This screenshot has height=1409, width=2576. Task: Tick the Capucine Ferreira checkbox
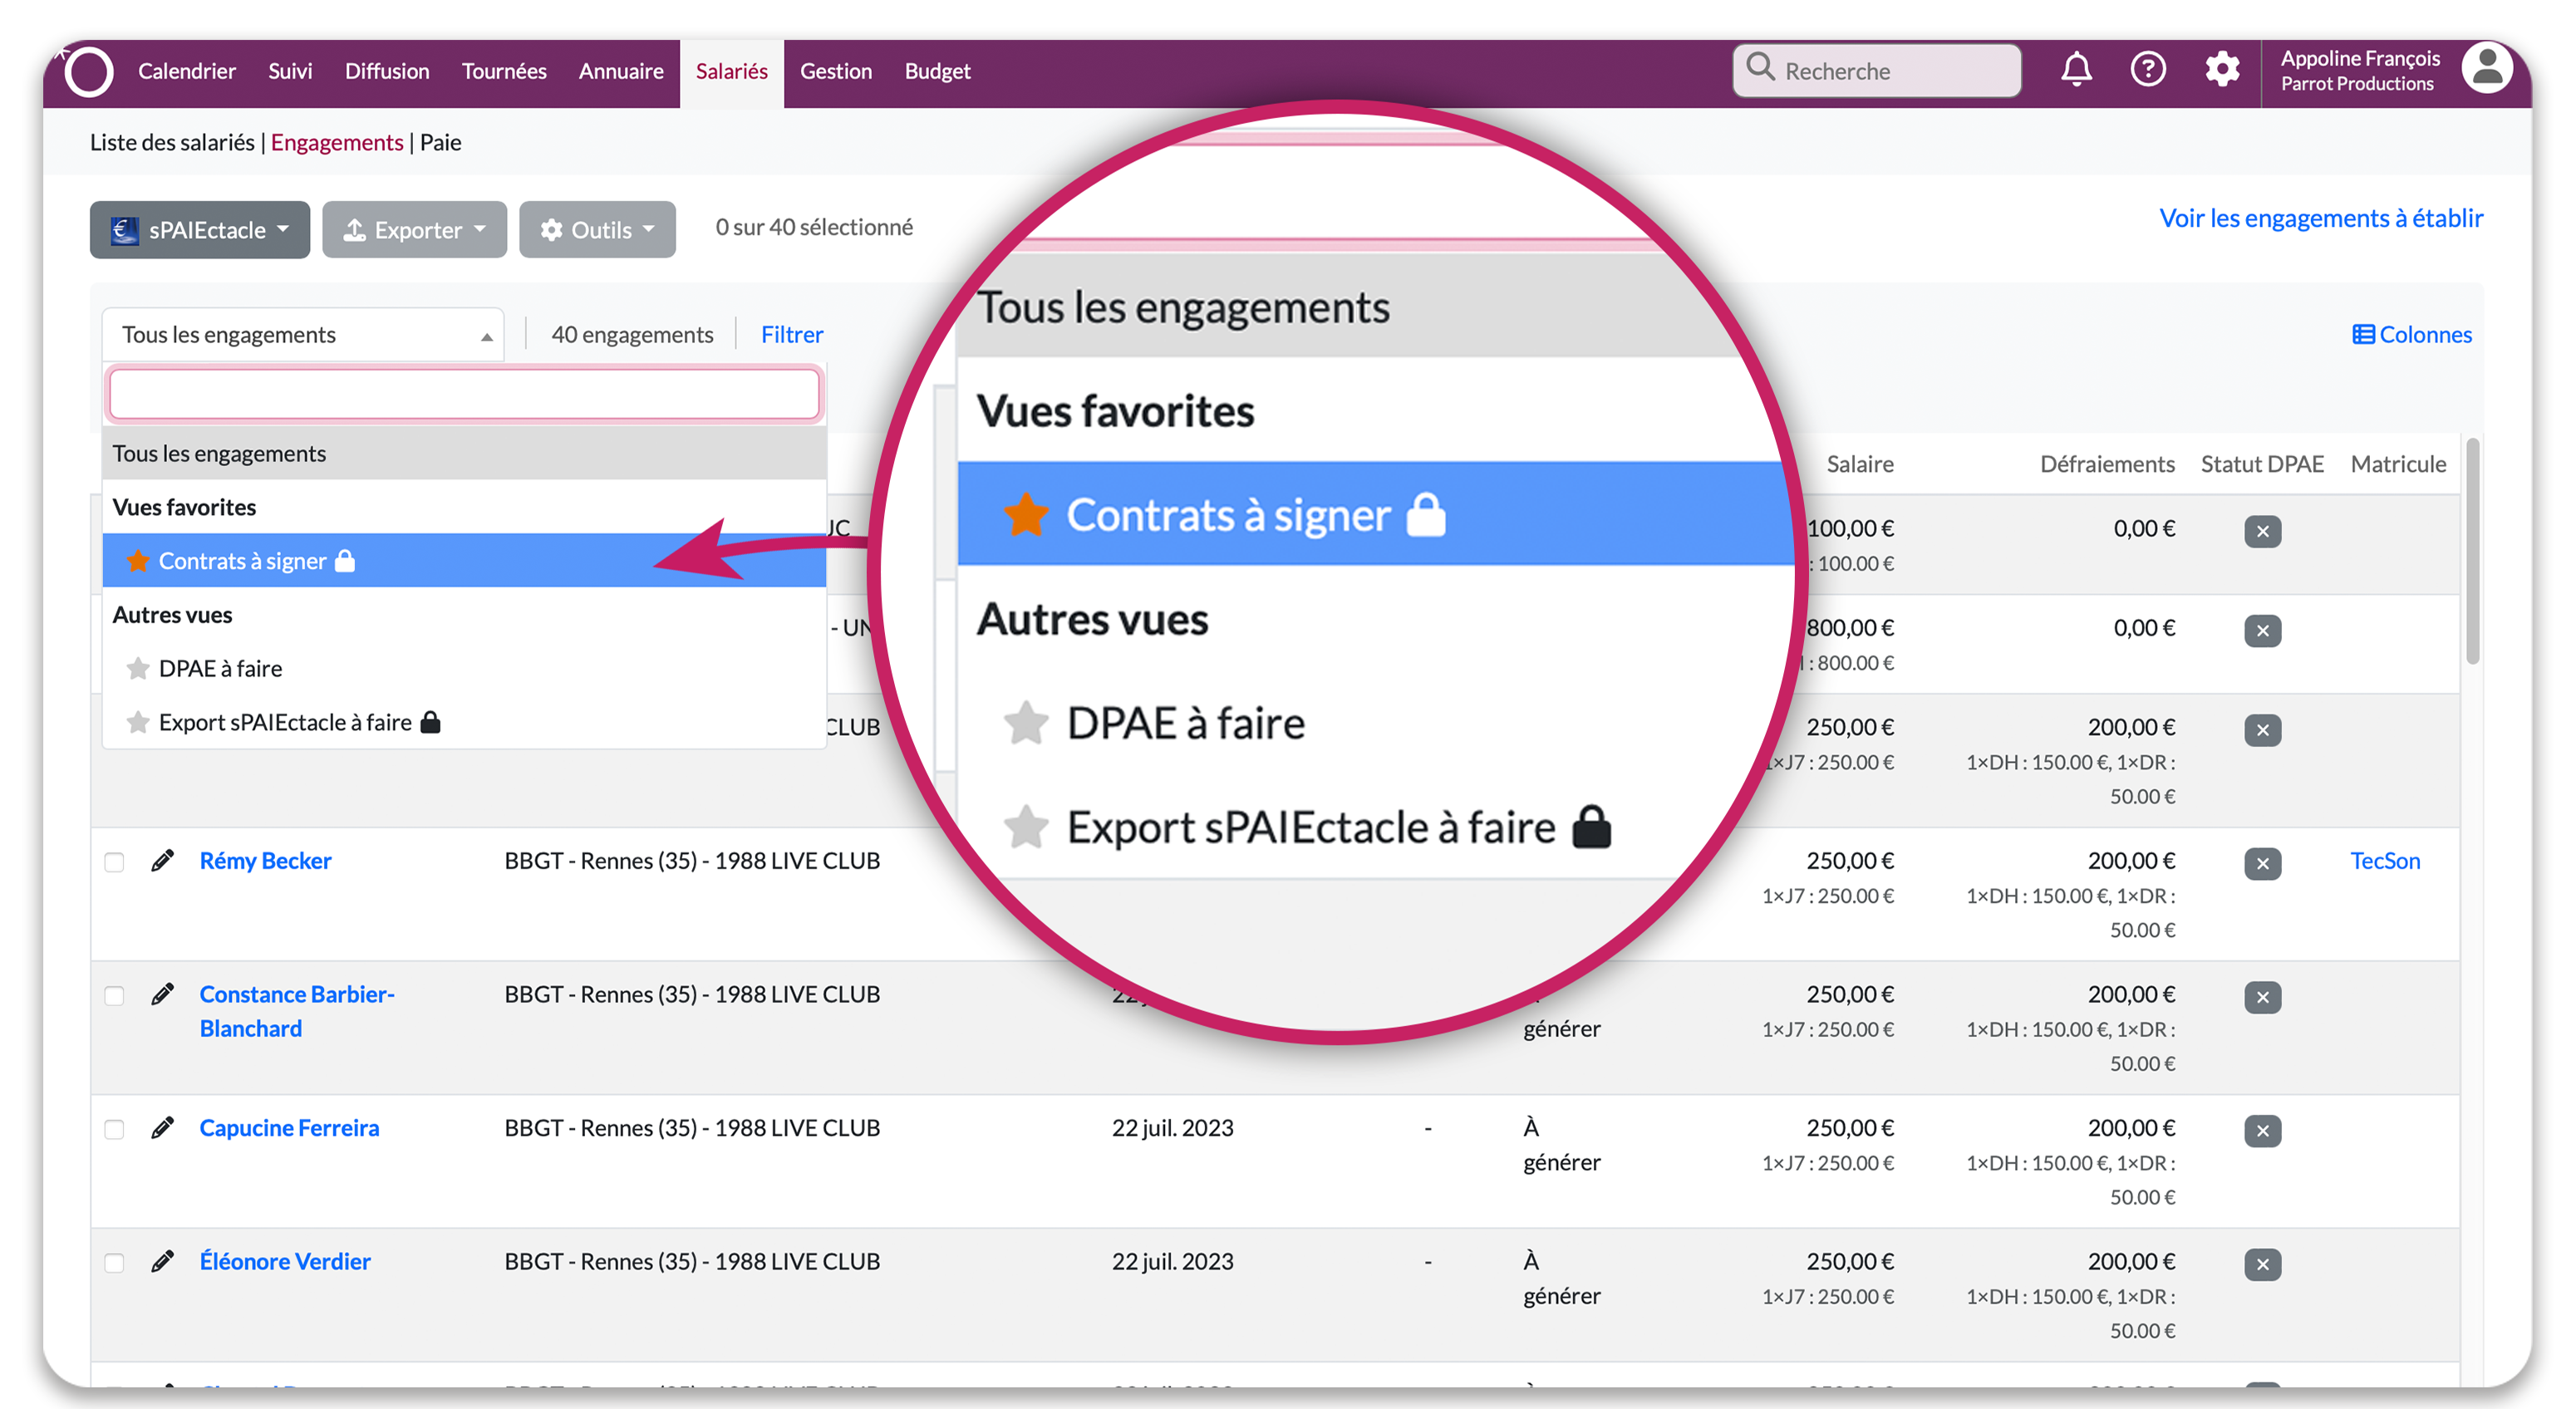114,1129
